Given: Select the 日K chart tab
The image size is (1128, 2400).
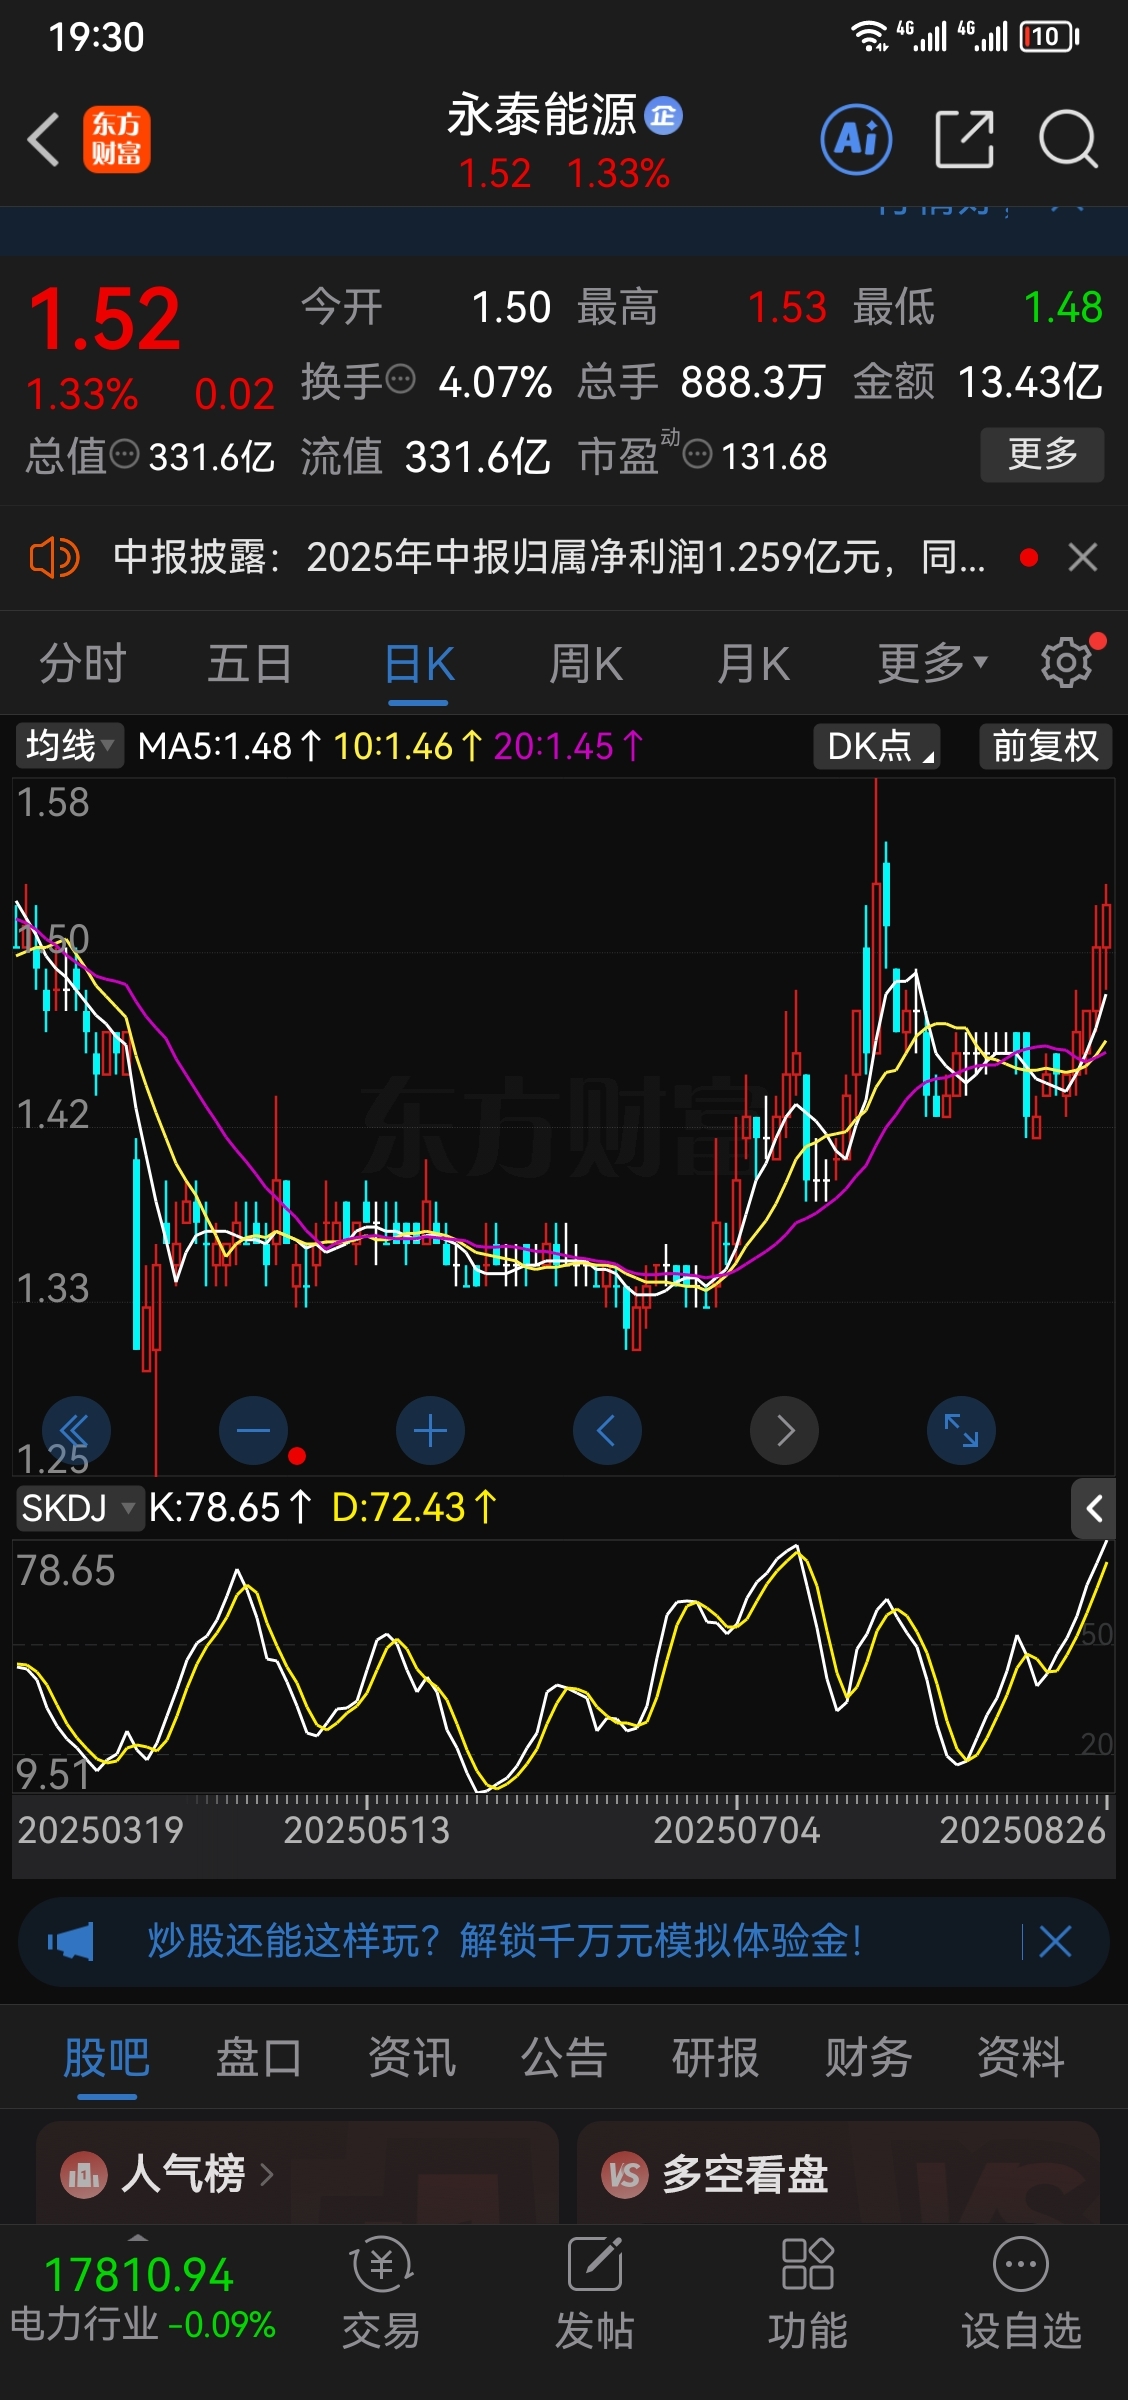Looking at the screenshot, I should pyautogui.click(x=419, y=663).
